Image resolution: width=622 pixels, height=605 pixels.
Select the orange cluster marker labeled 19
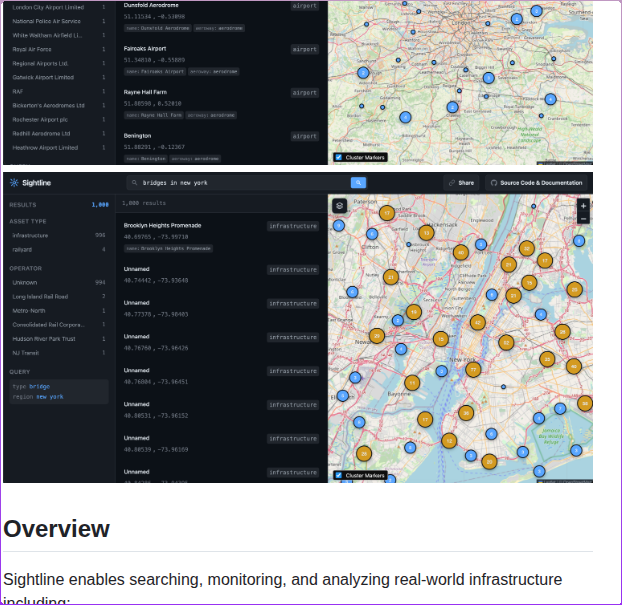414,312
